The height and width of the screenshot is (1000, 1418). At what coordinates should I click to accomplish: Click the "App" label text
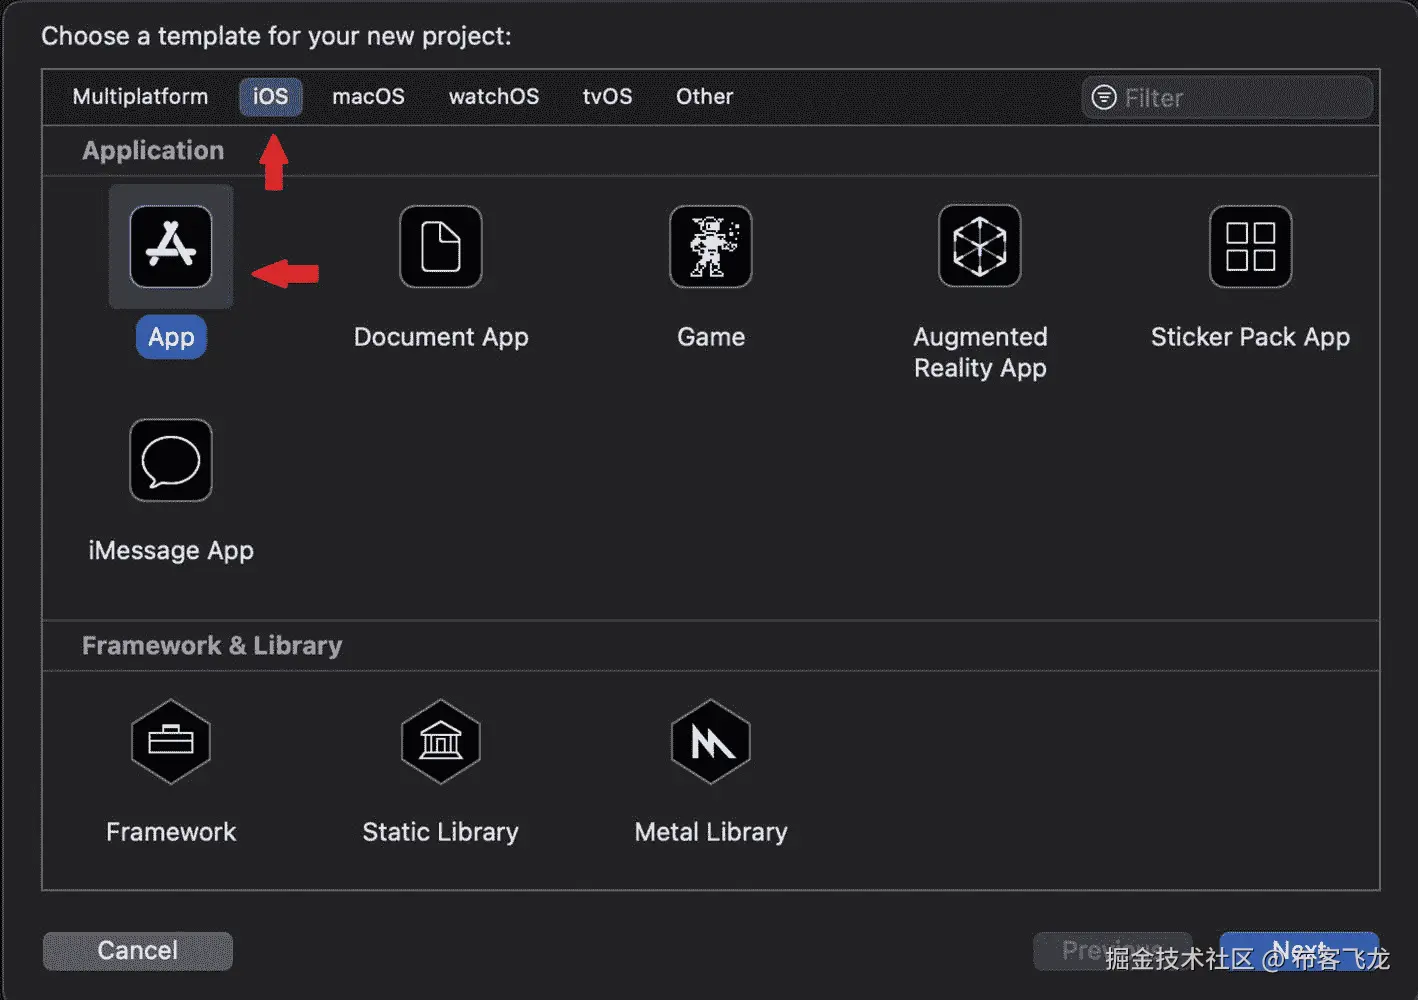pos(171,337)
